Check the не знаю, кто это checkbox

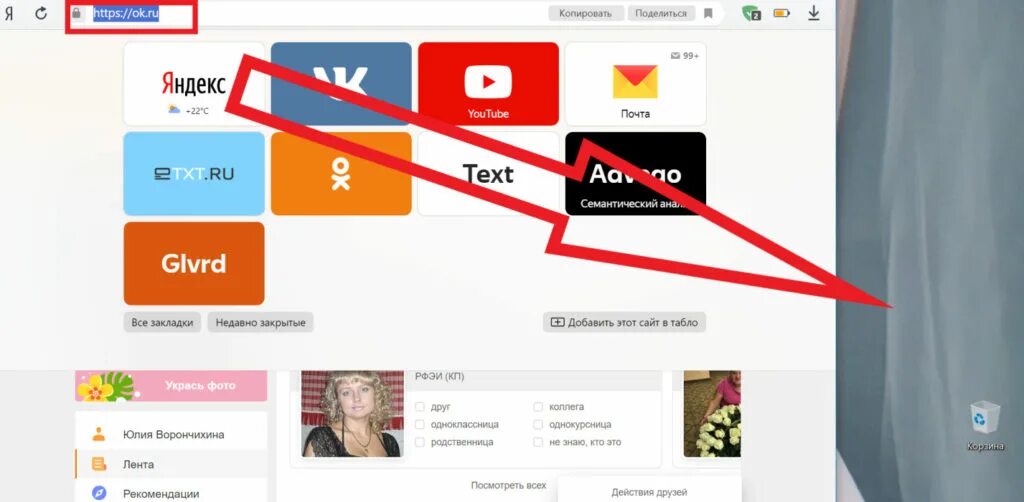538,442
